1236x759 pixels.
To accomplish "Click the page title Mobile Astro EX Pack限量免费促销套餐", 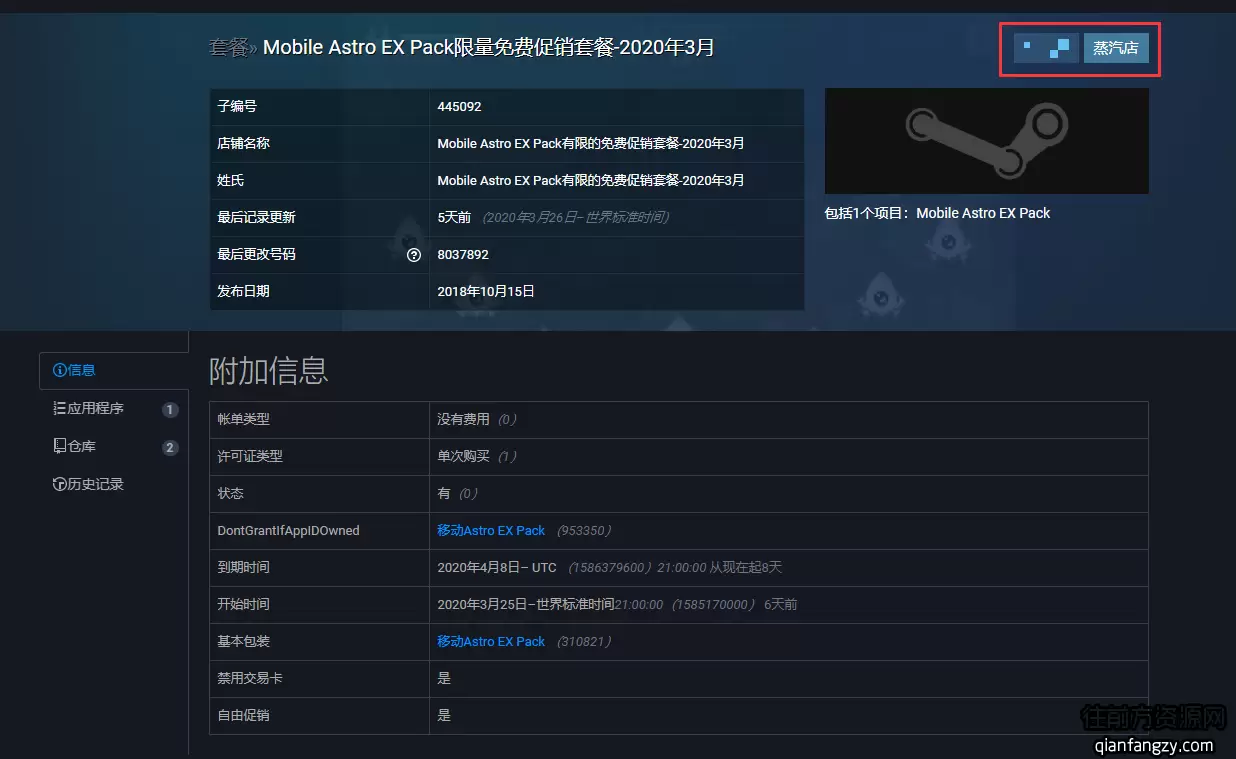I will pyautogui.click(x=488, y=47).
